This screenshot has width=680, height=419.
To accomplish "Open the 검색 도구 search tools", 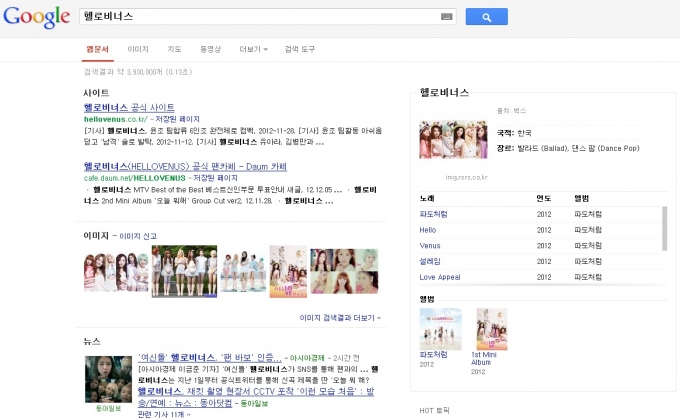I will [x=300, y=49].
